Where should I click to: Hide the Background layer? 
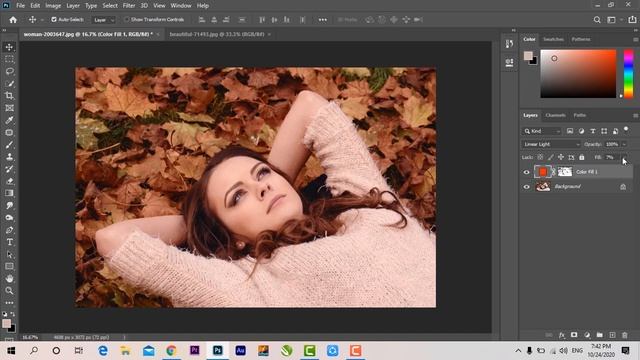click(x=526, y=187)
